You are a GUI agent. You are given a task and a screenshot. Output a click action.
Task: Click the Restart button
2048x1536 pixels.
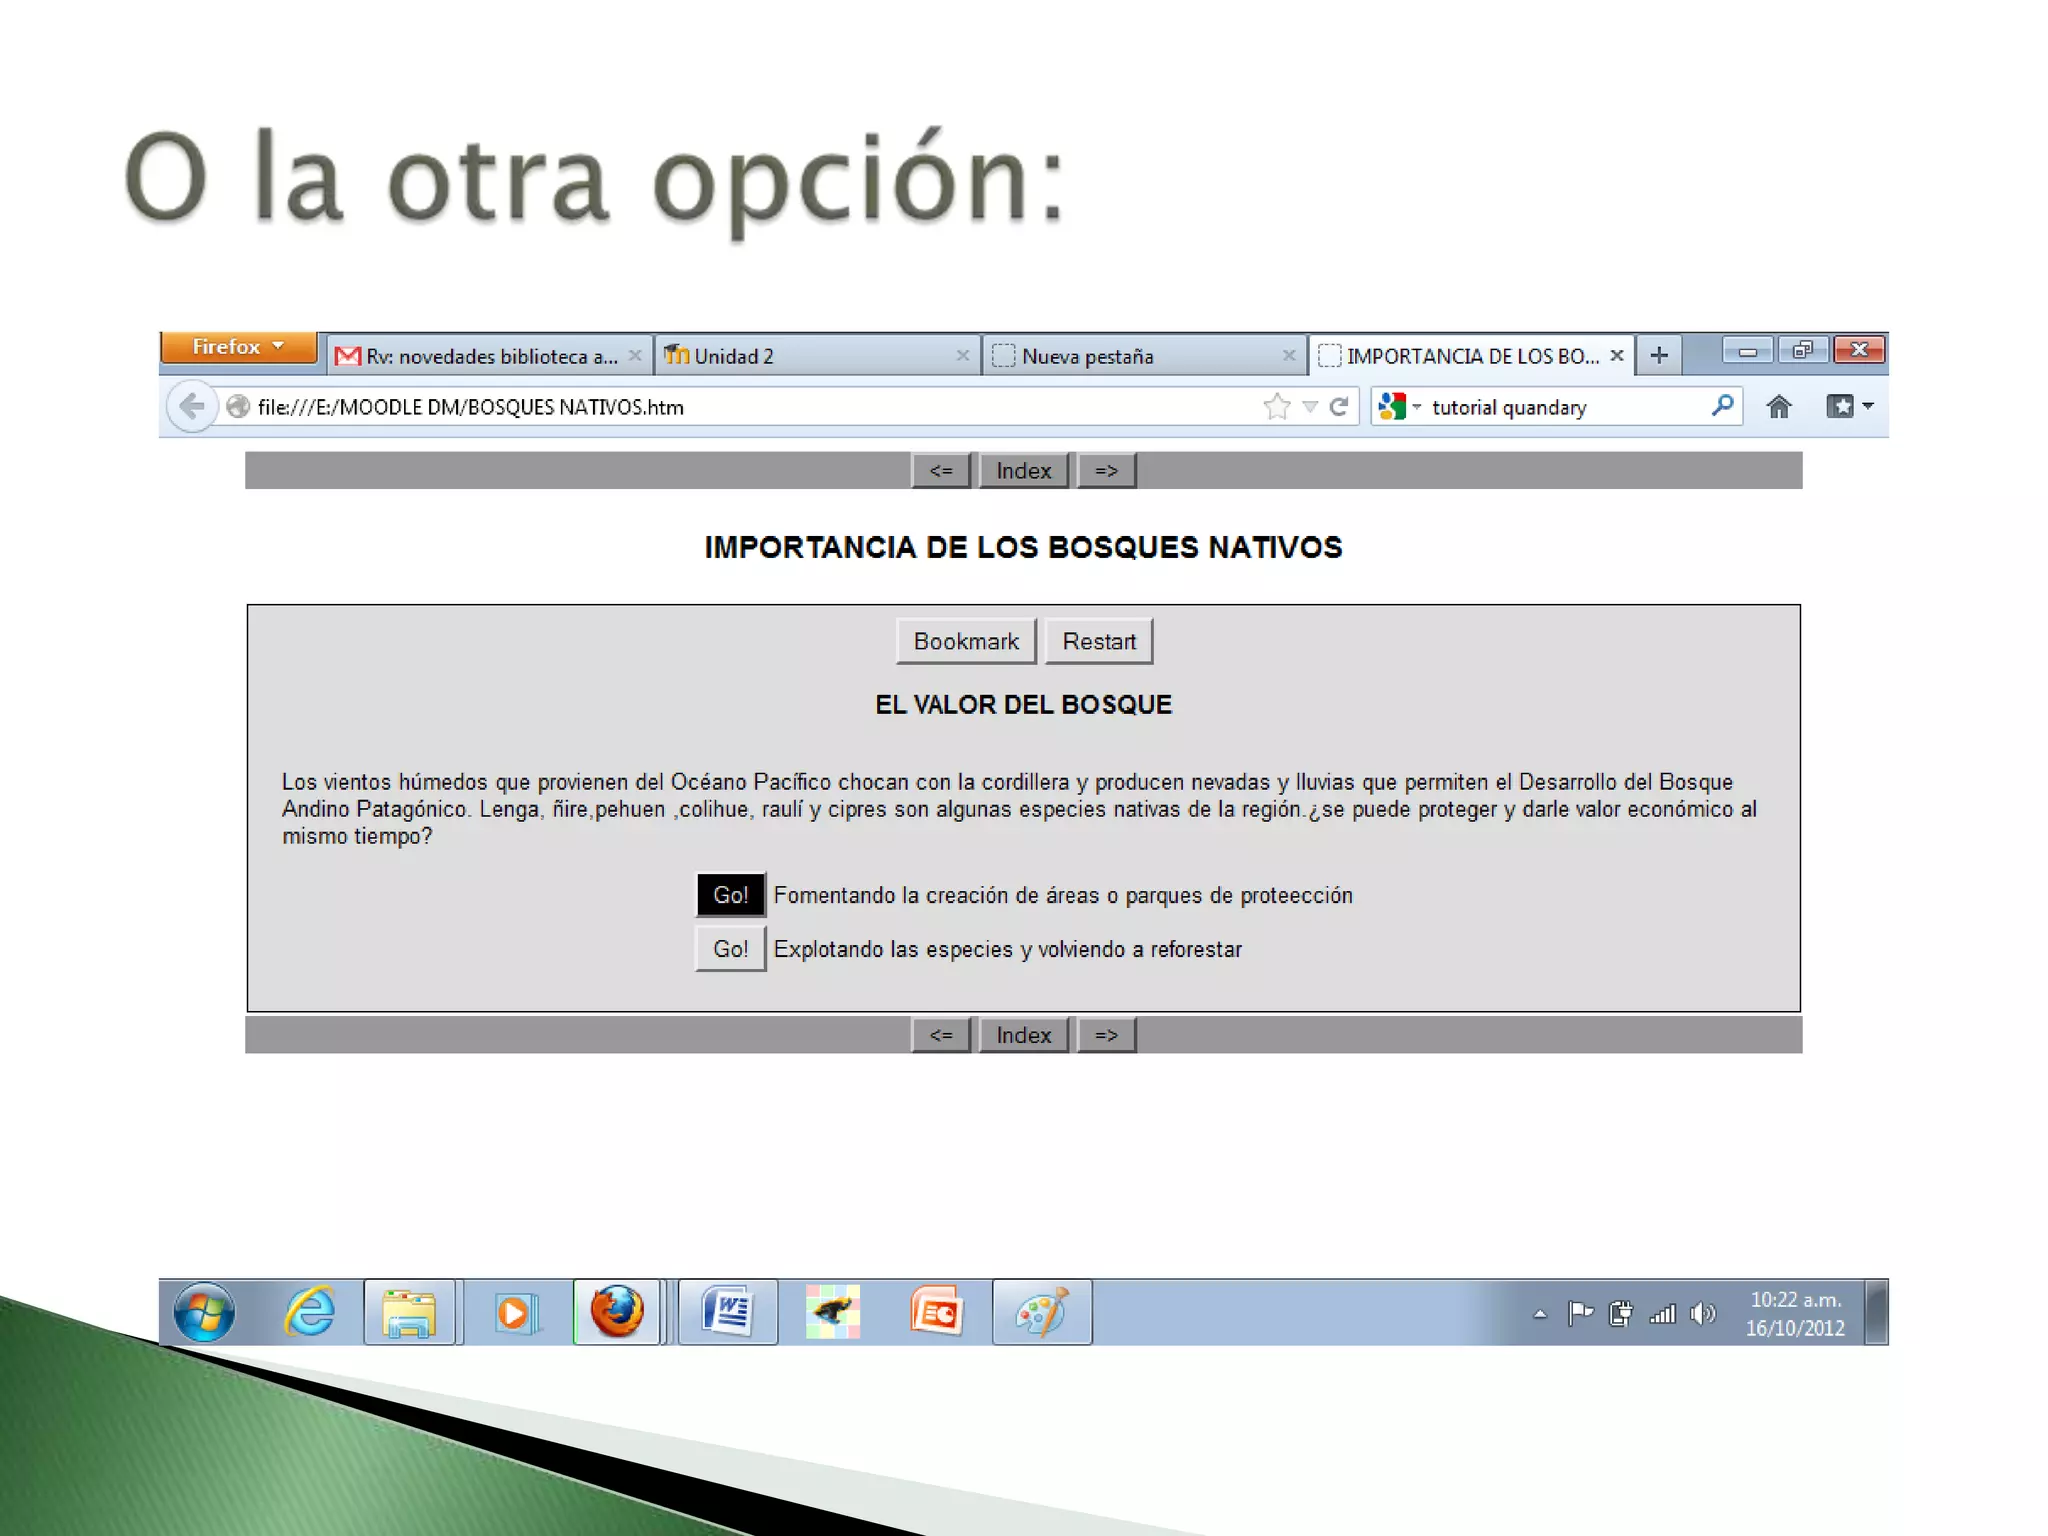click(x=1099, y=641)
